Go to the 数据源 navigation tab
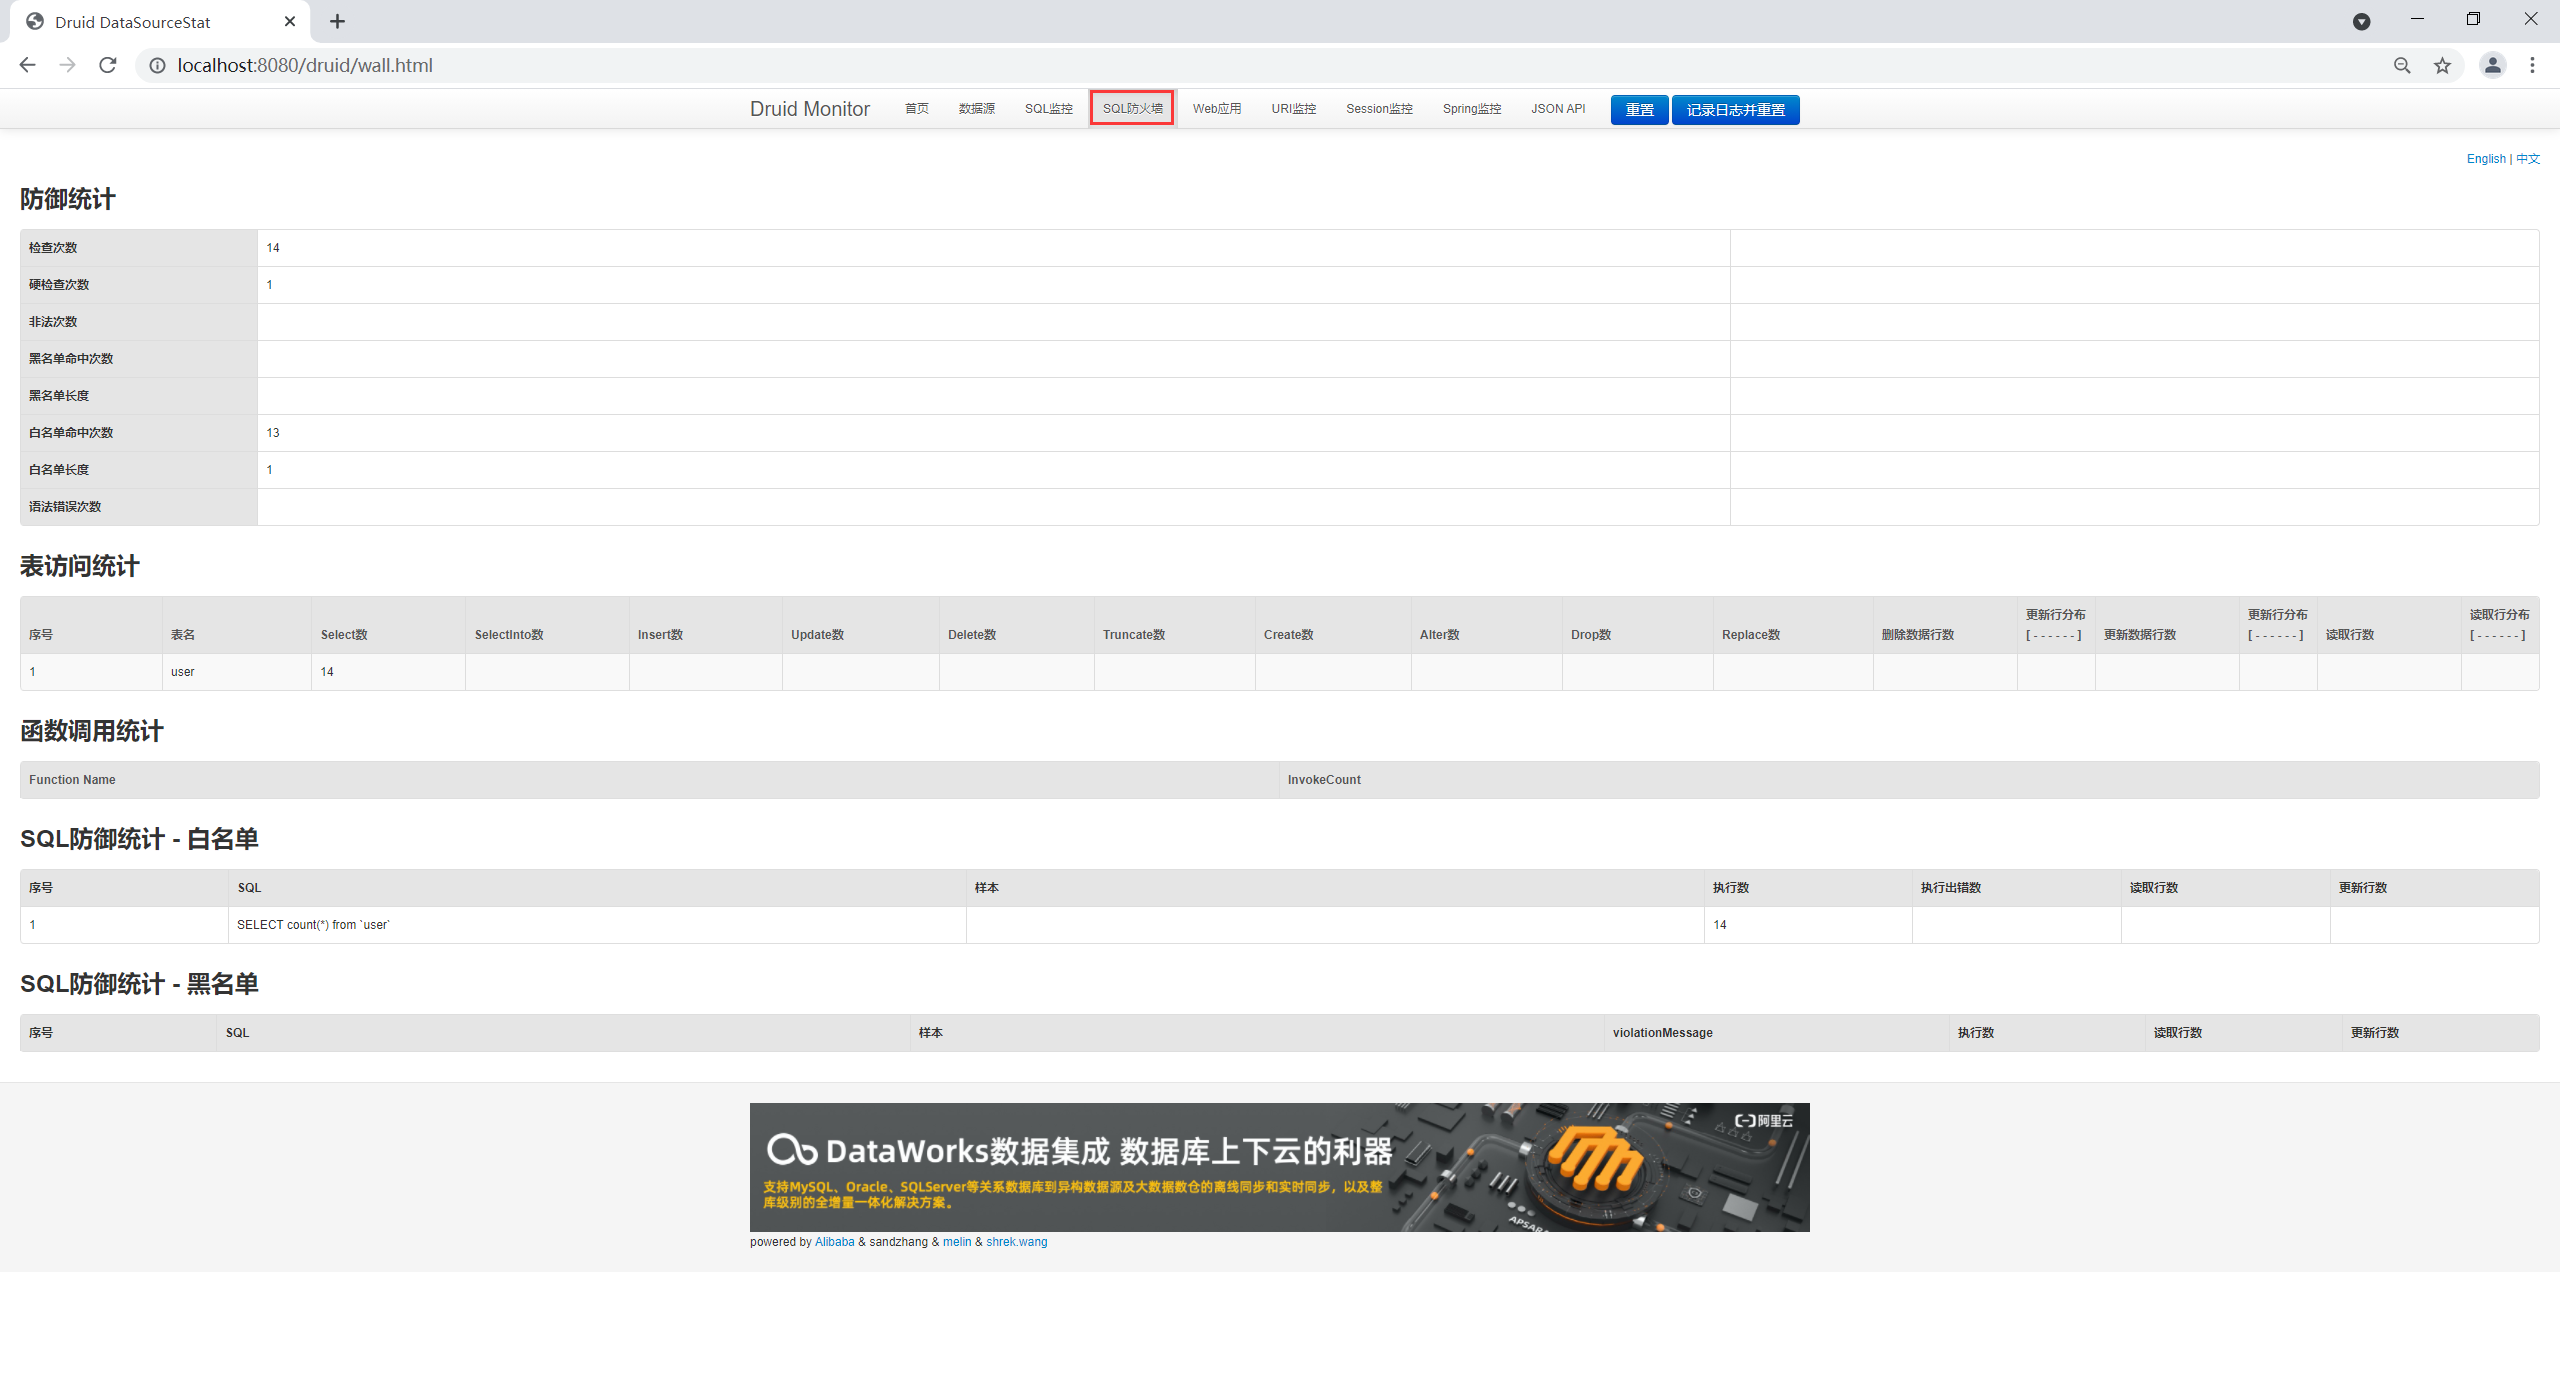Screen dimensions: 2560x1390 pyautogui.click(x=976, y=108)
